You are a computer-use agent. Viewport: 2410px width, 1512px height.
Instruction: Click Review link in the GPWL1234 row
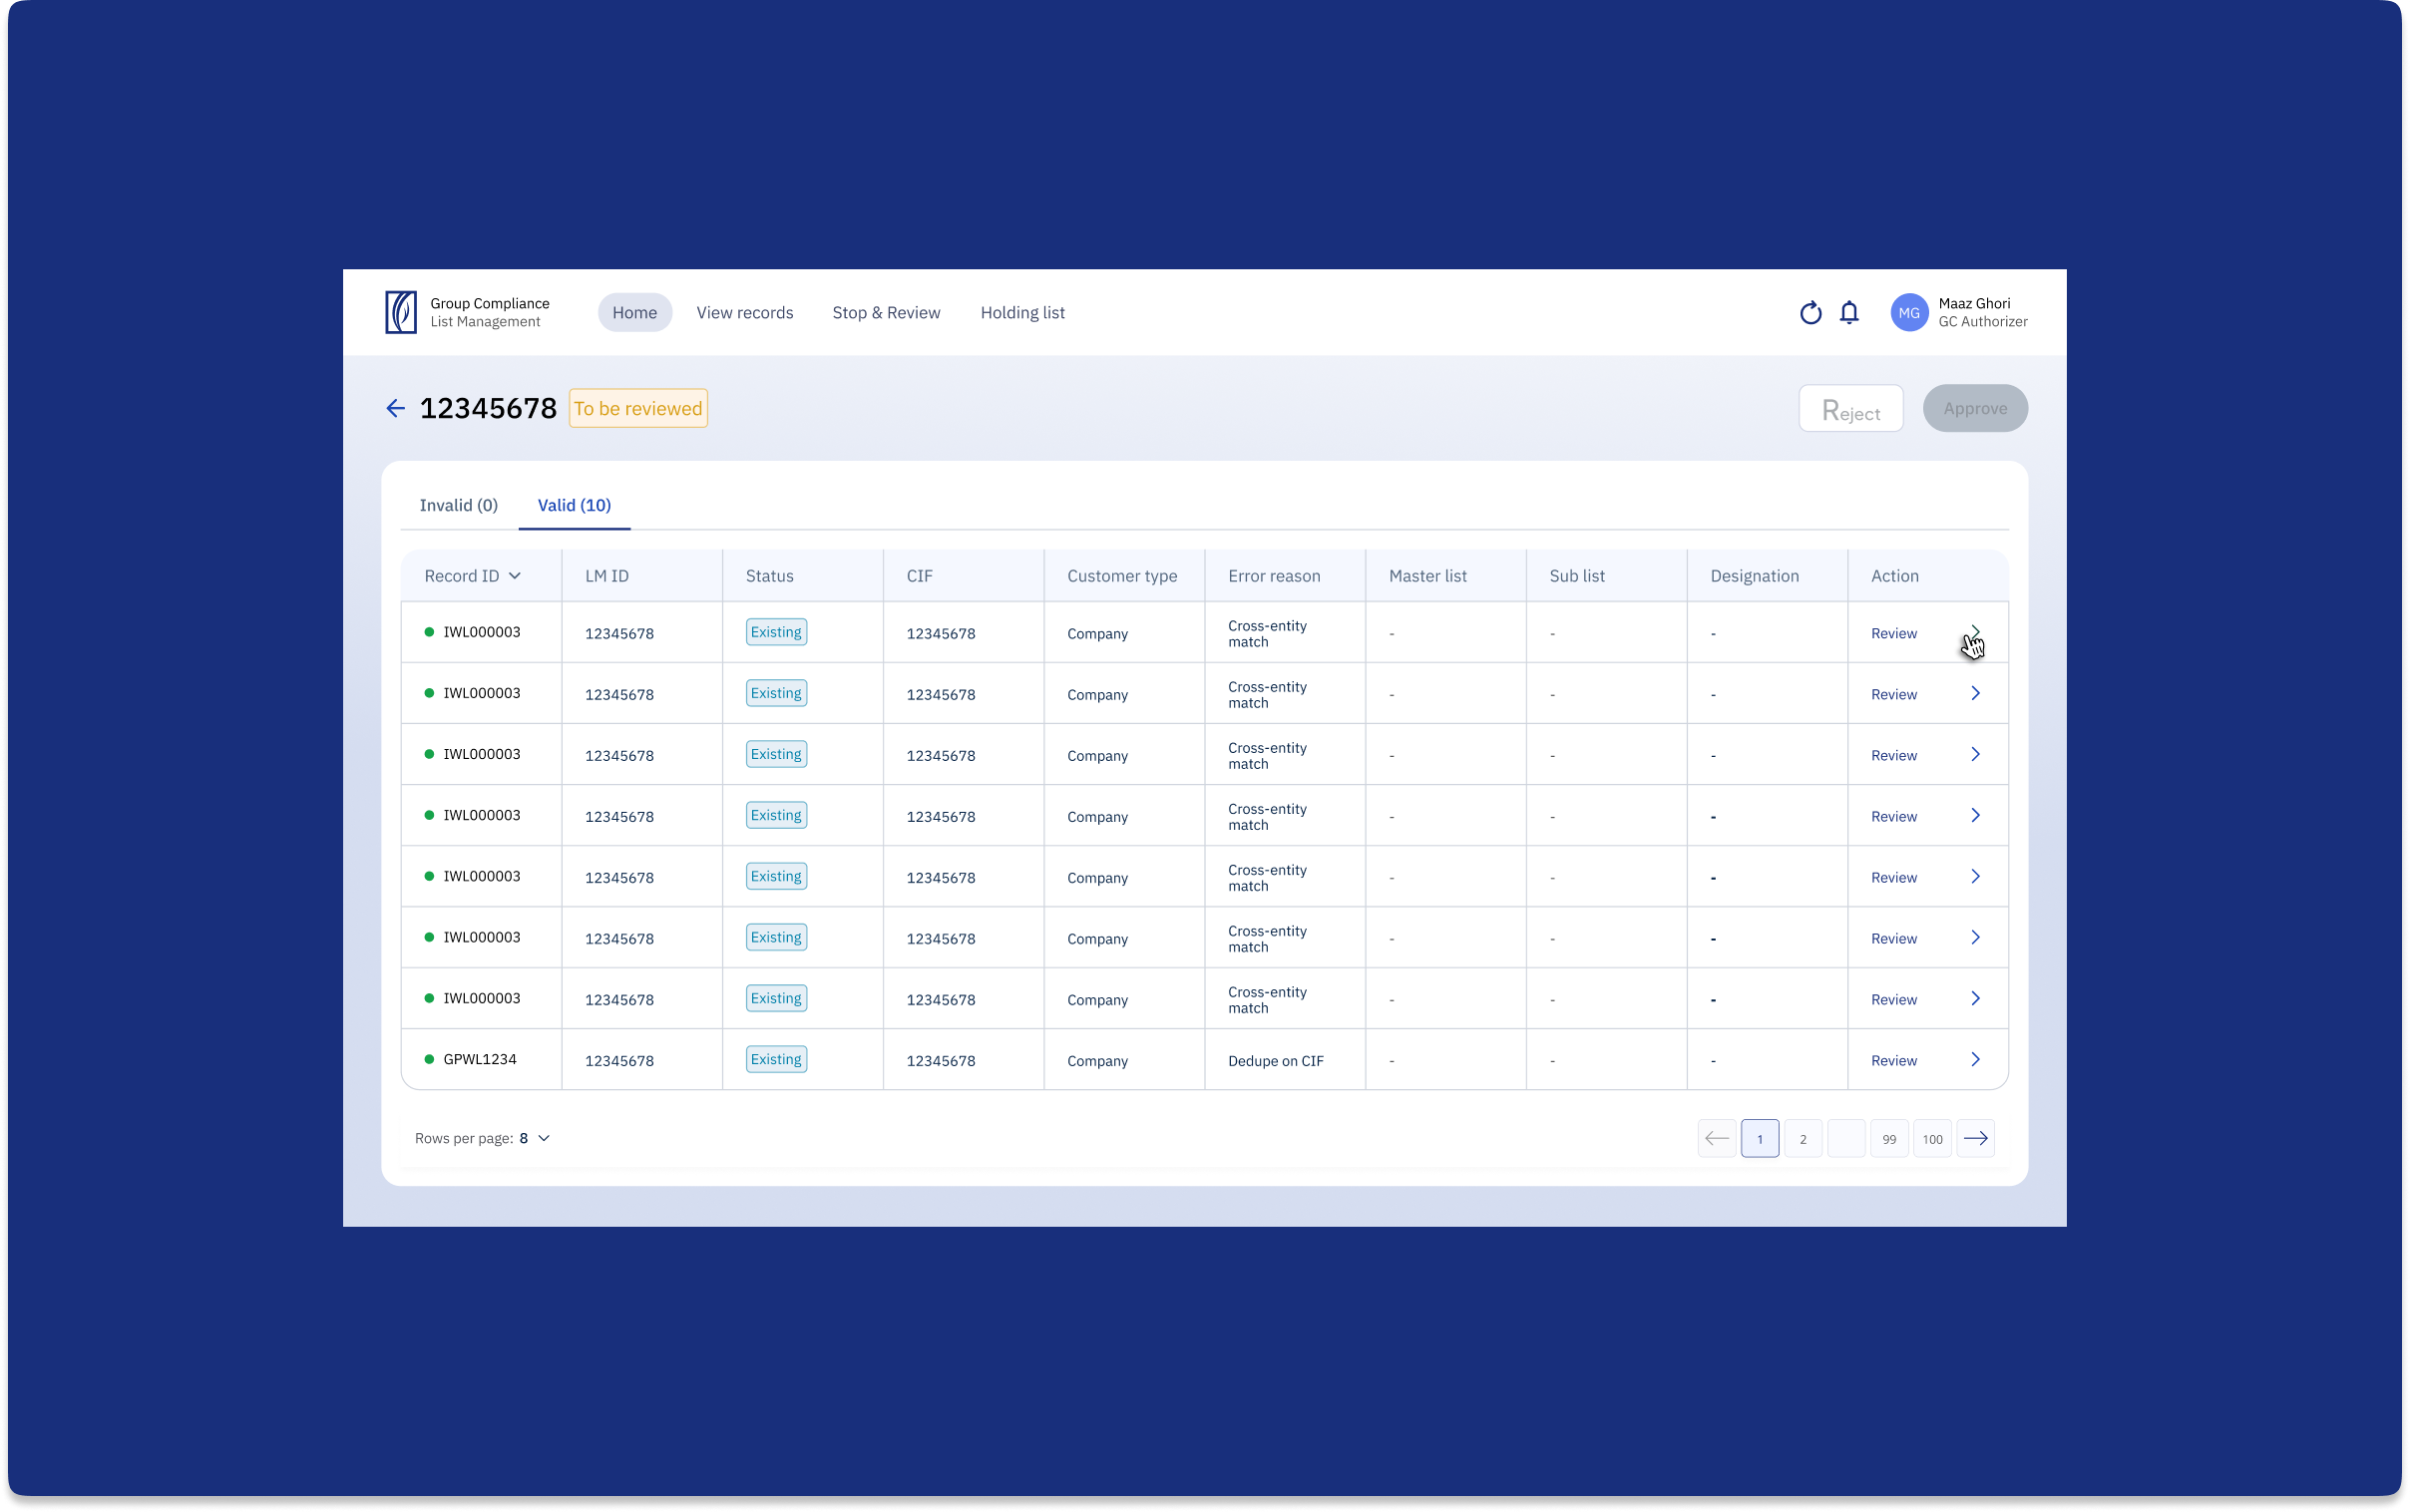click(x=1893, y=1060)
